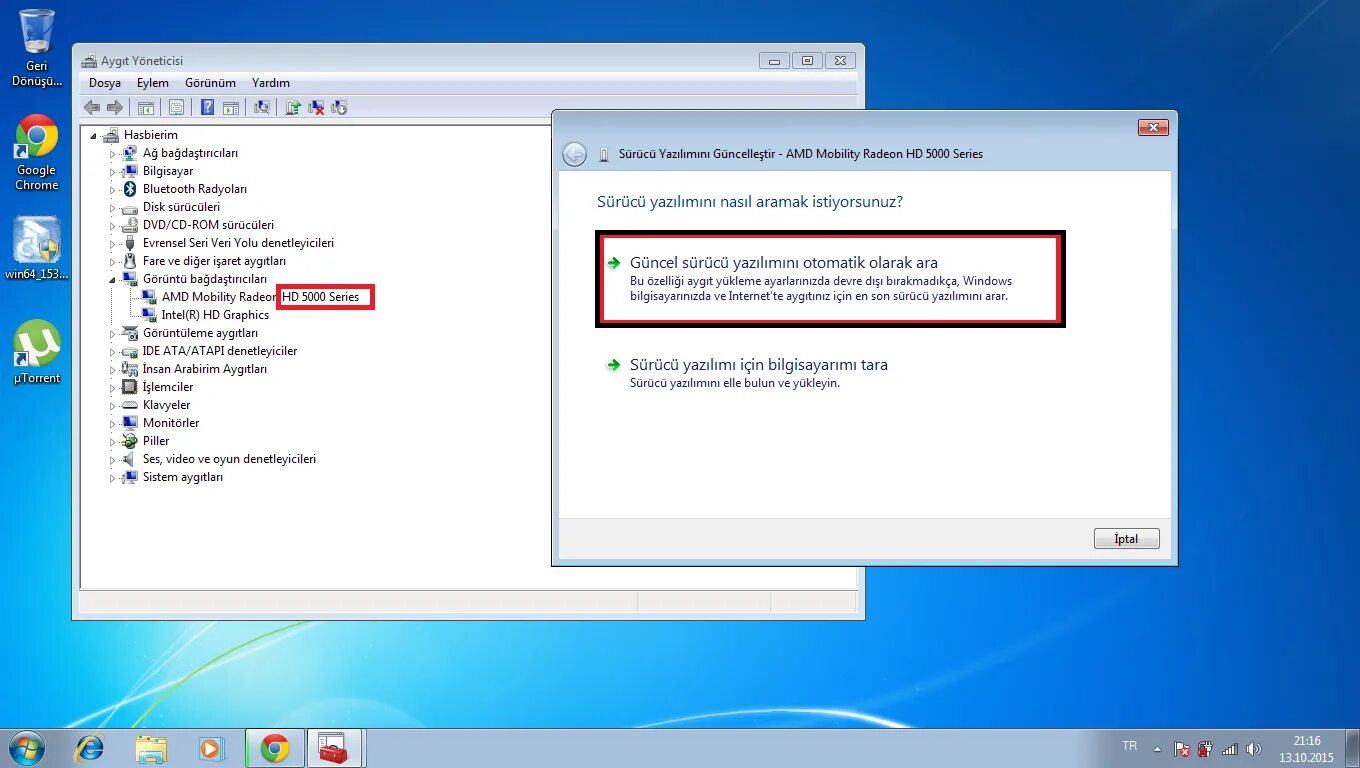
Task: Open the Görünüm menu
Action: (210, 83)
